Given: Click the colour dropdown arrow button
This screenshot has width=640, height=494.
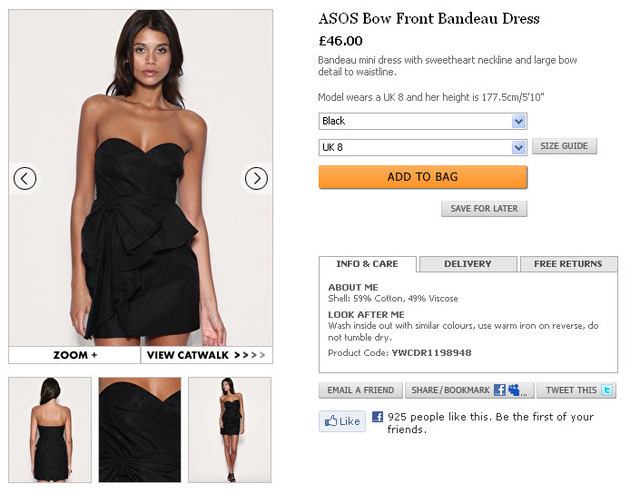Looking at the screenshot, I should (x=519, y=121).
